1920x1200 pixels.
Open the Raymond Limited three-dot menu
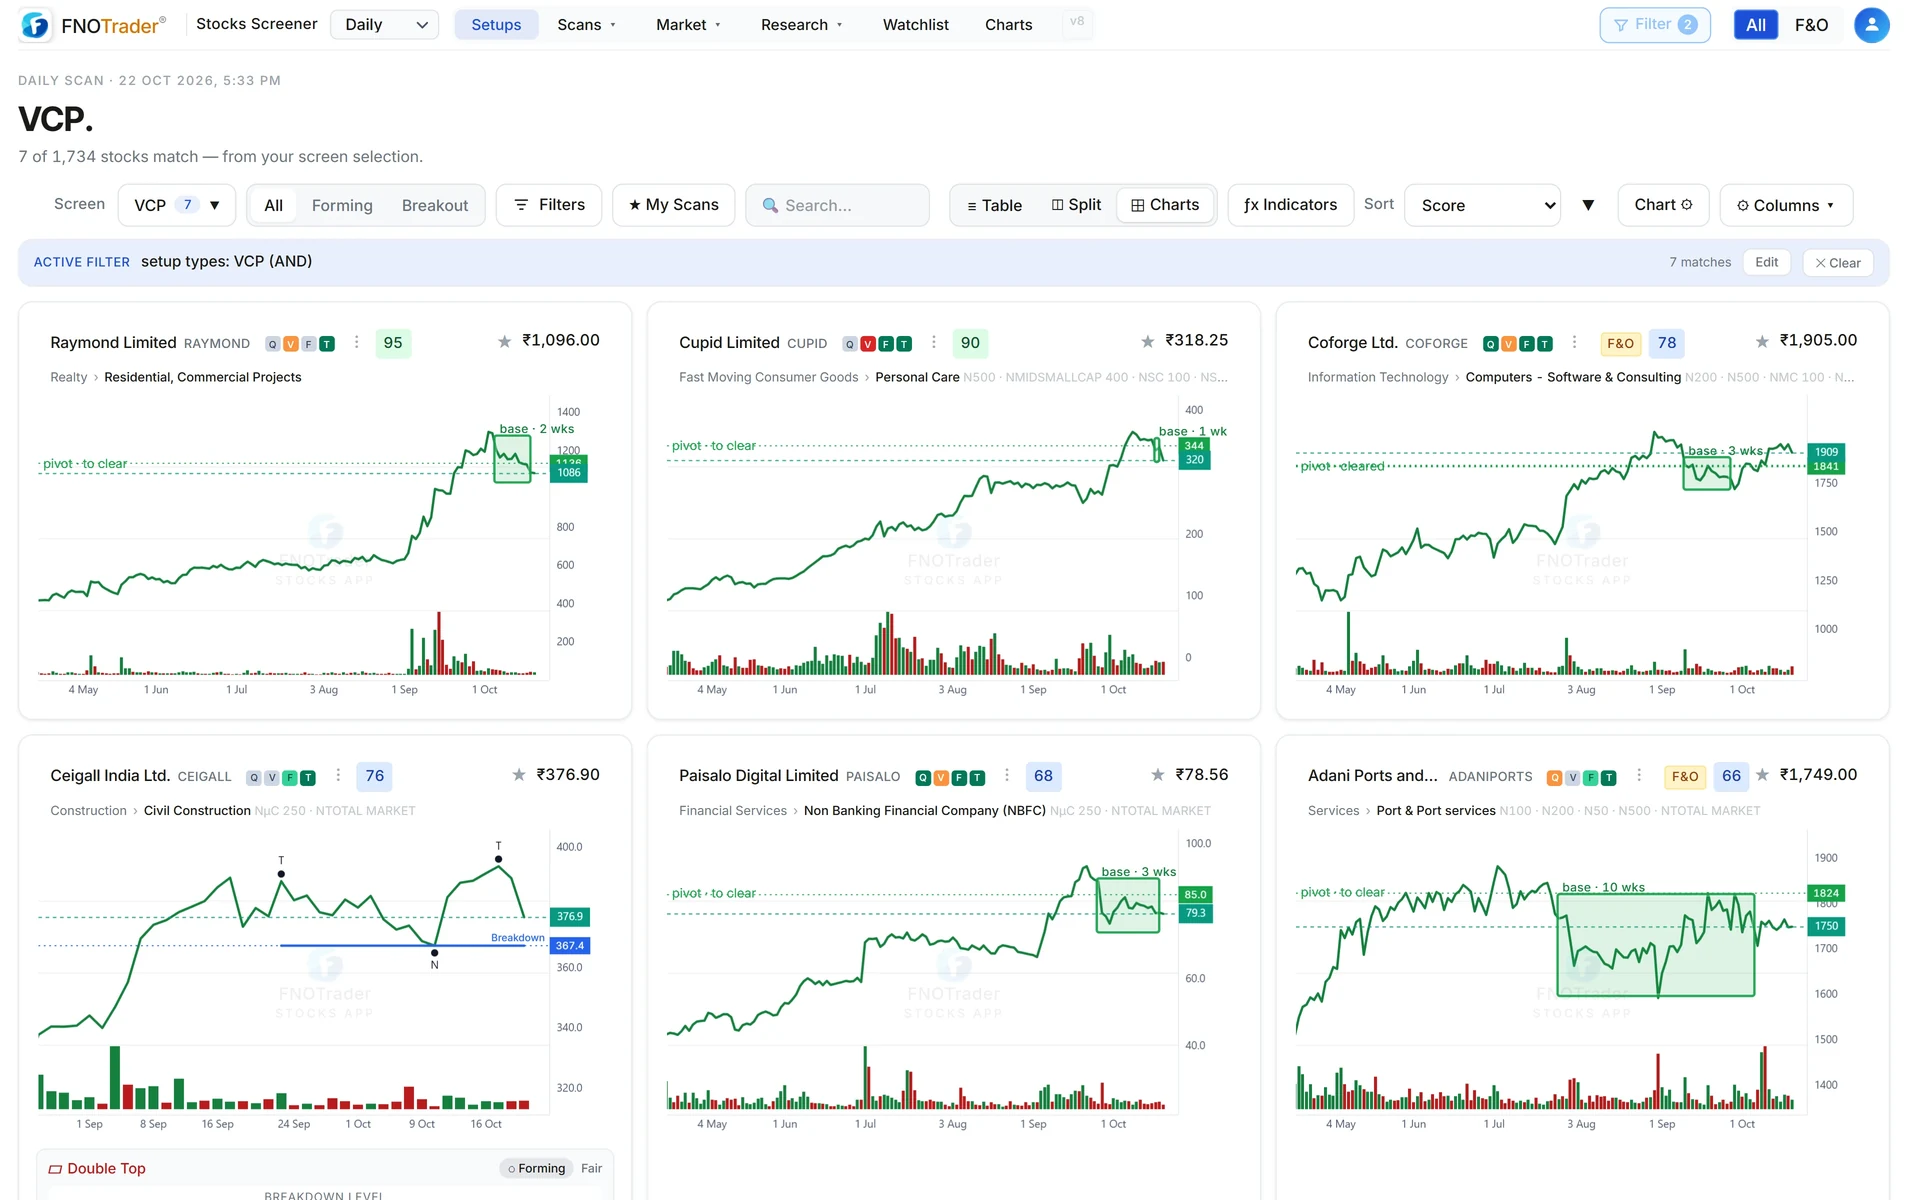coord(357,342)
